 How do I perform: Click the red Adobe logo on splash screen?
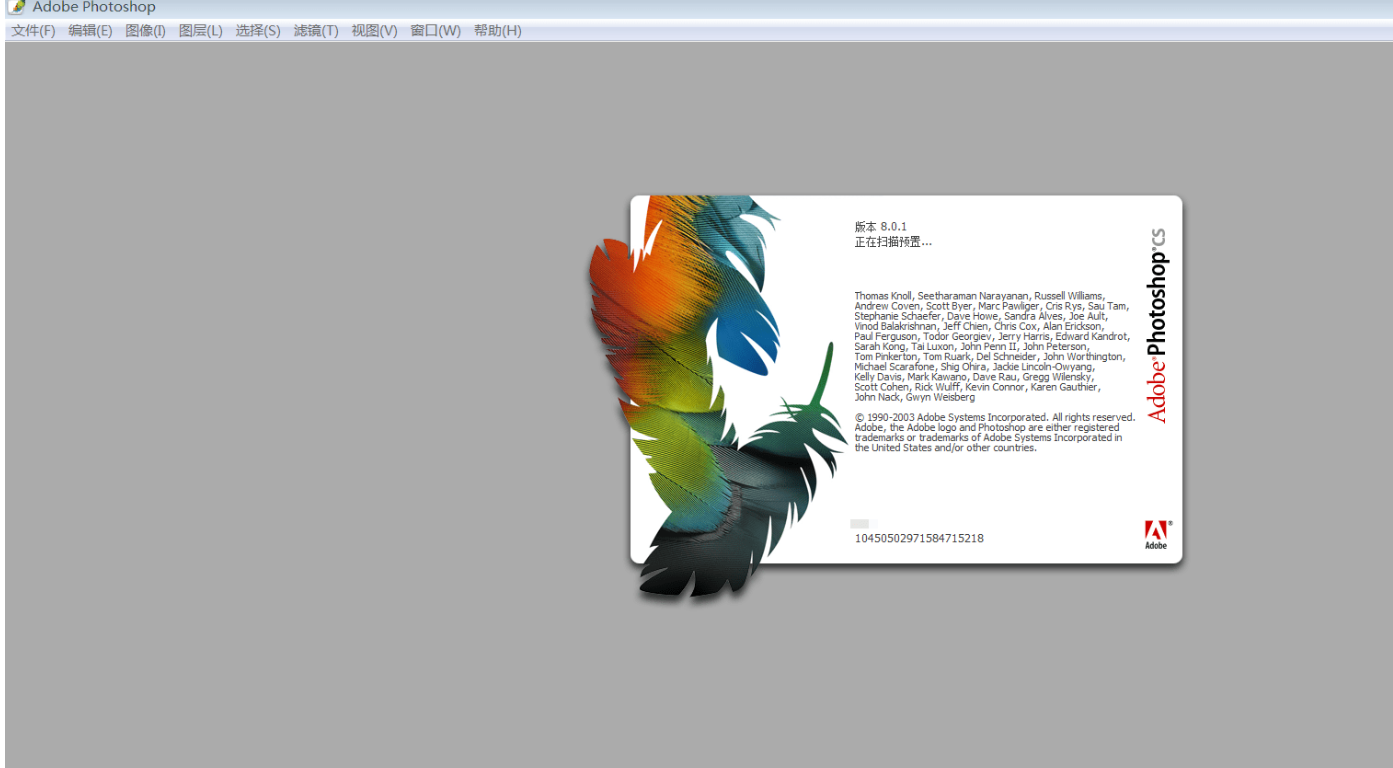(x=1156, y=534)
